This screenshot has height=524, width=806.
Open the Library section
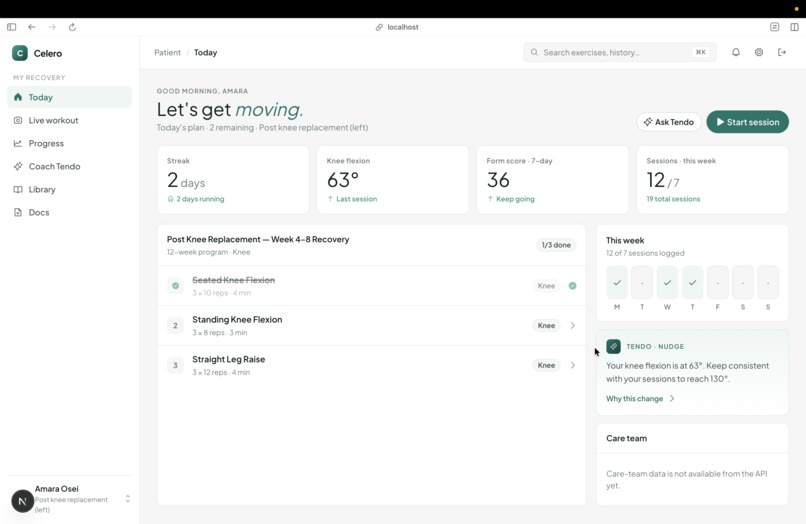pos(69,189)
